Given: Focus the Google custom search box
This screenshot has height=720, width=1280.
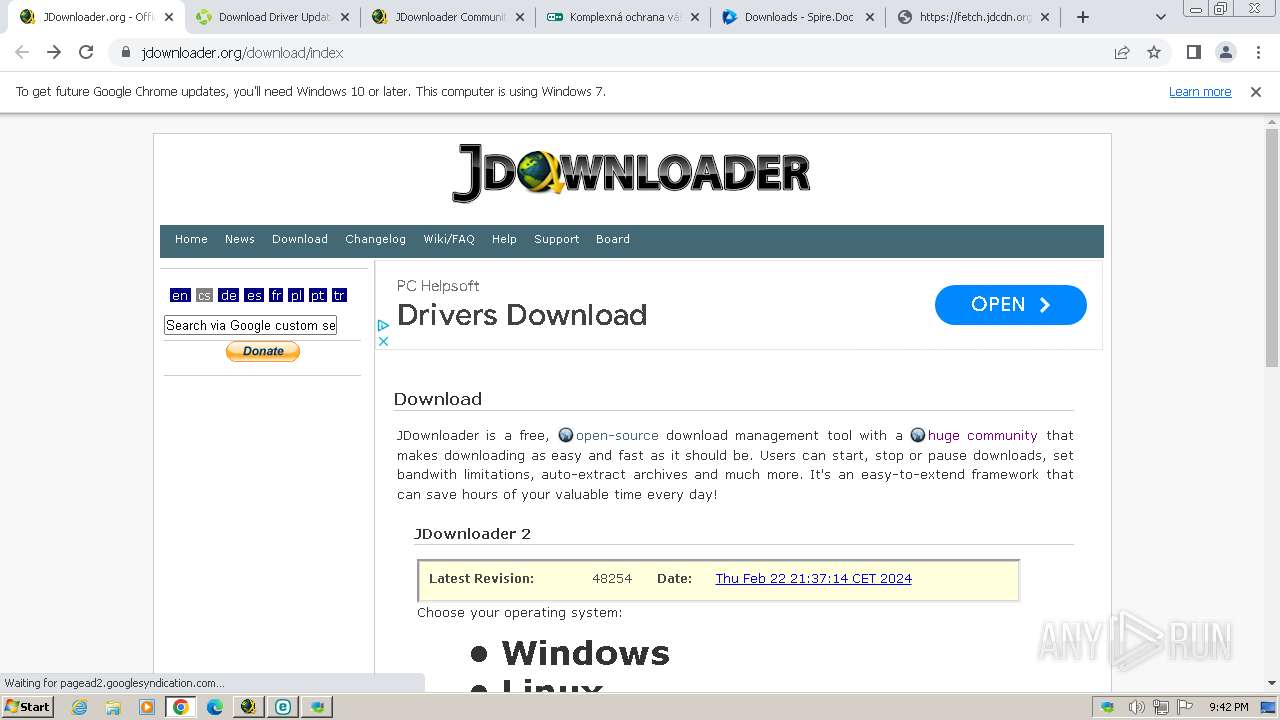Looking at the screenshot, I should 250,325.
